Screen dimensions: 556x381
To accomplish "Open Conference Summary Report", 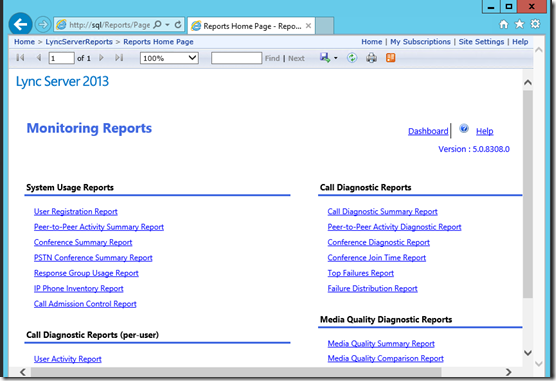I will (x=83, y=242).
